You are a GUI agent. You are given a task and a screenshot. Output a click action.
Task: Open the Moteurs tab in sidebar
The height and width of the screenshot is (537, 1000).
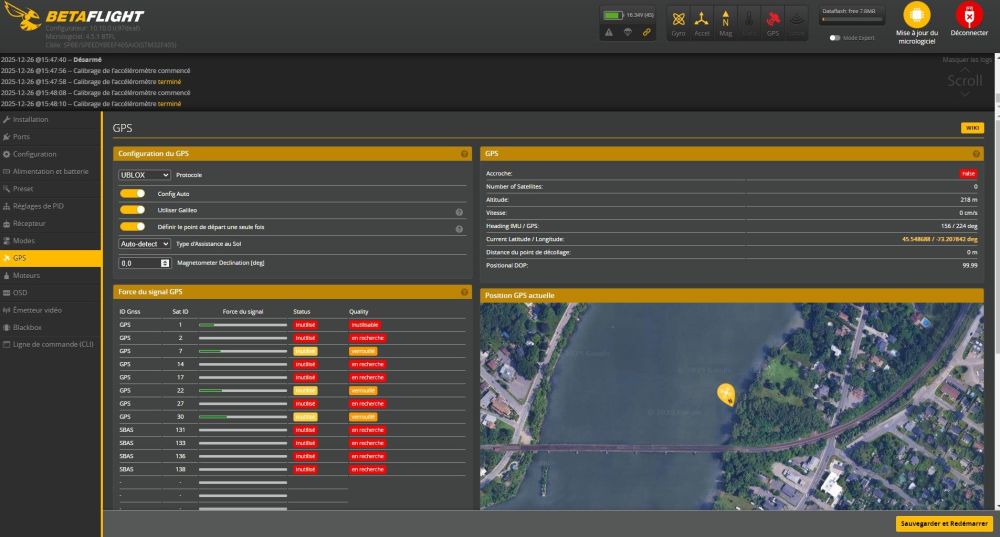pyautogui.click(x=27, y=274)
